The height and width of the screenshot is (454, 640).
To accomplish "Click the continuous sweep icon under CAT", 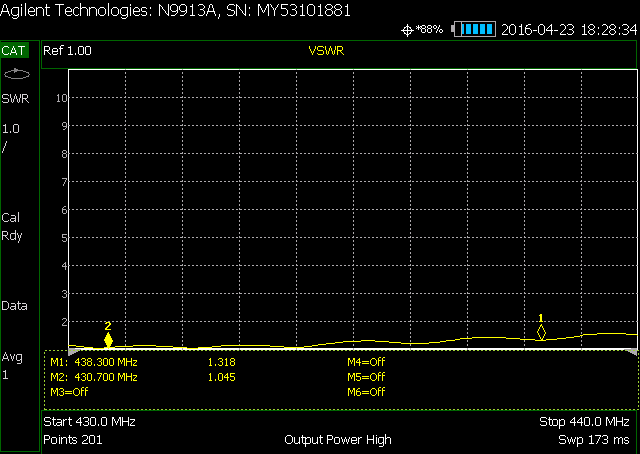I will 17,74.
